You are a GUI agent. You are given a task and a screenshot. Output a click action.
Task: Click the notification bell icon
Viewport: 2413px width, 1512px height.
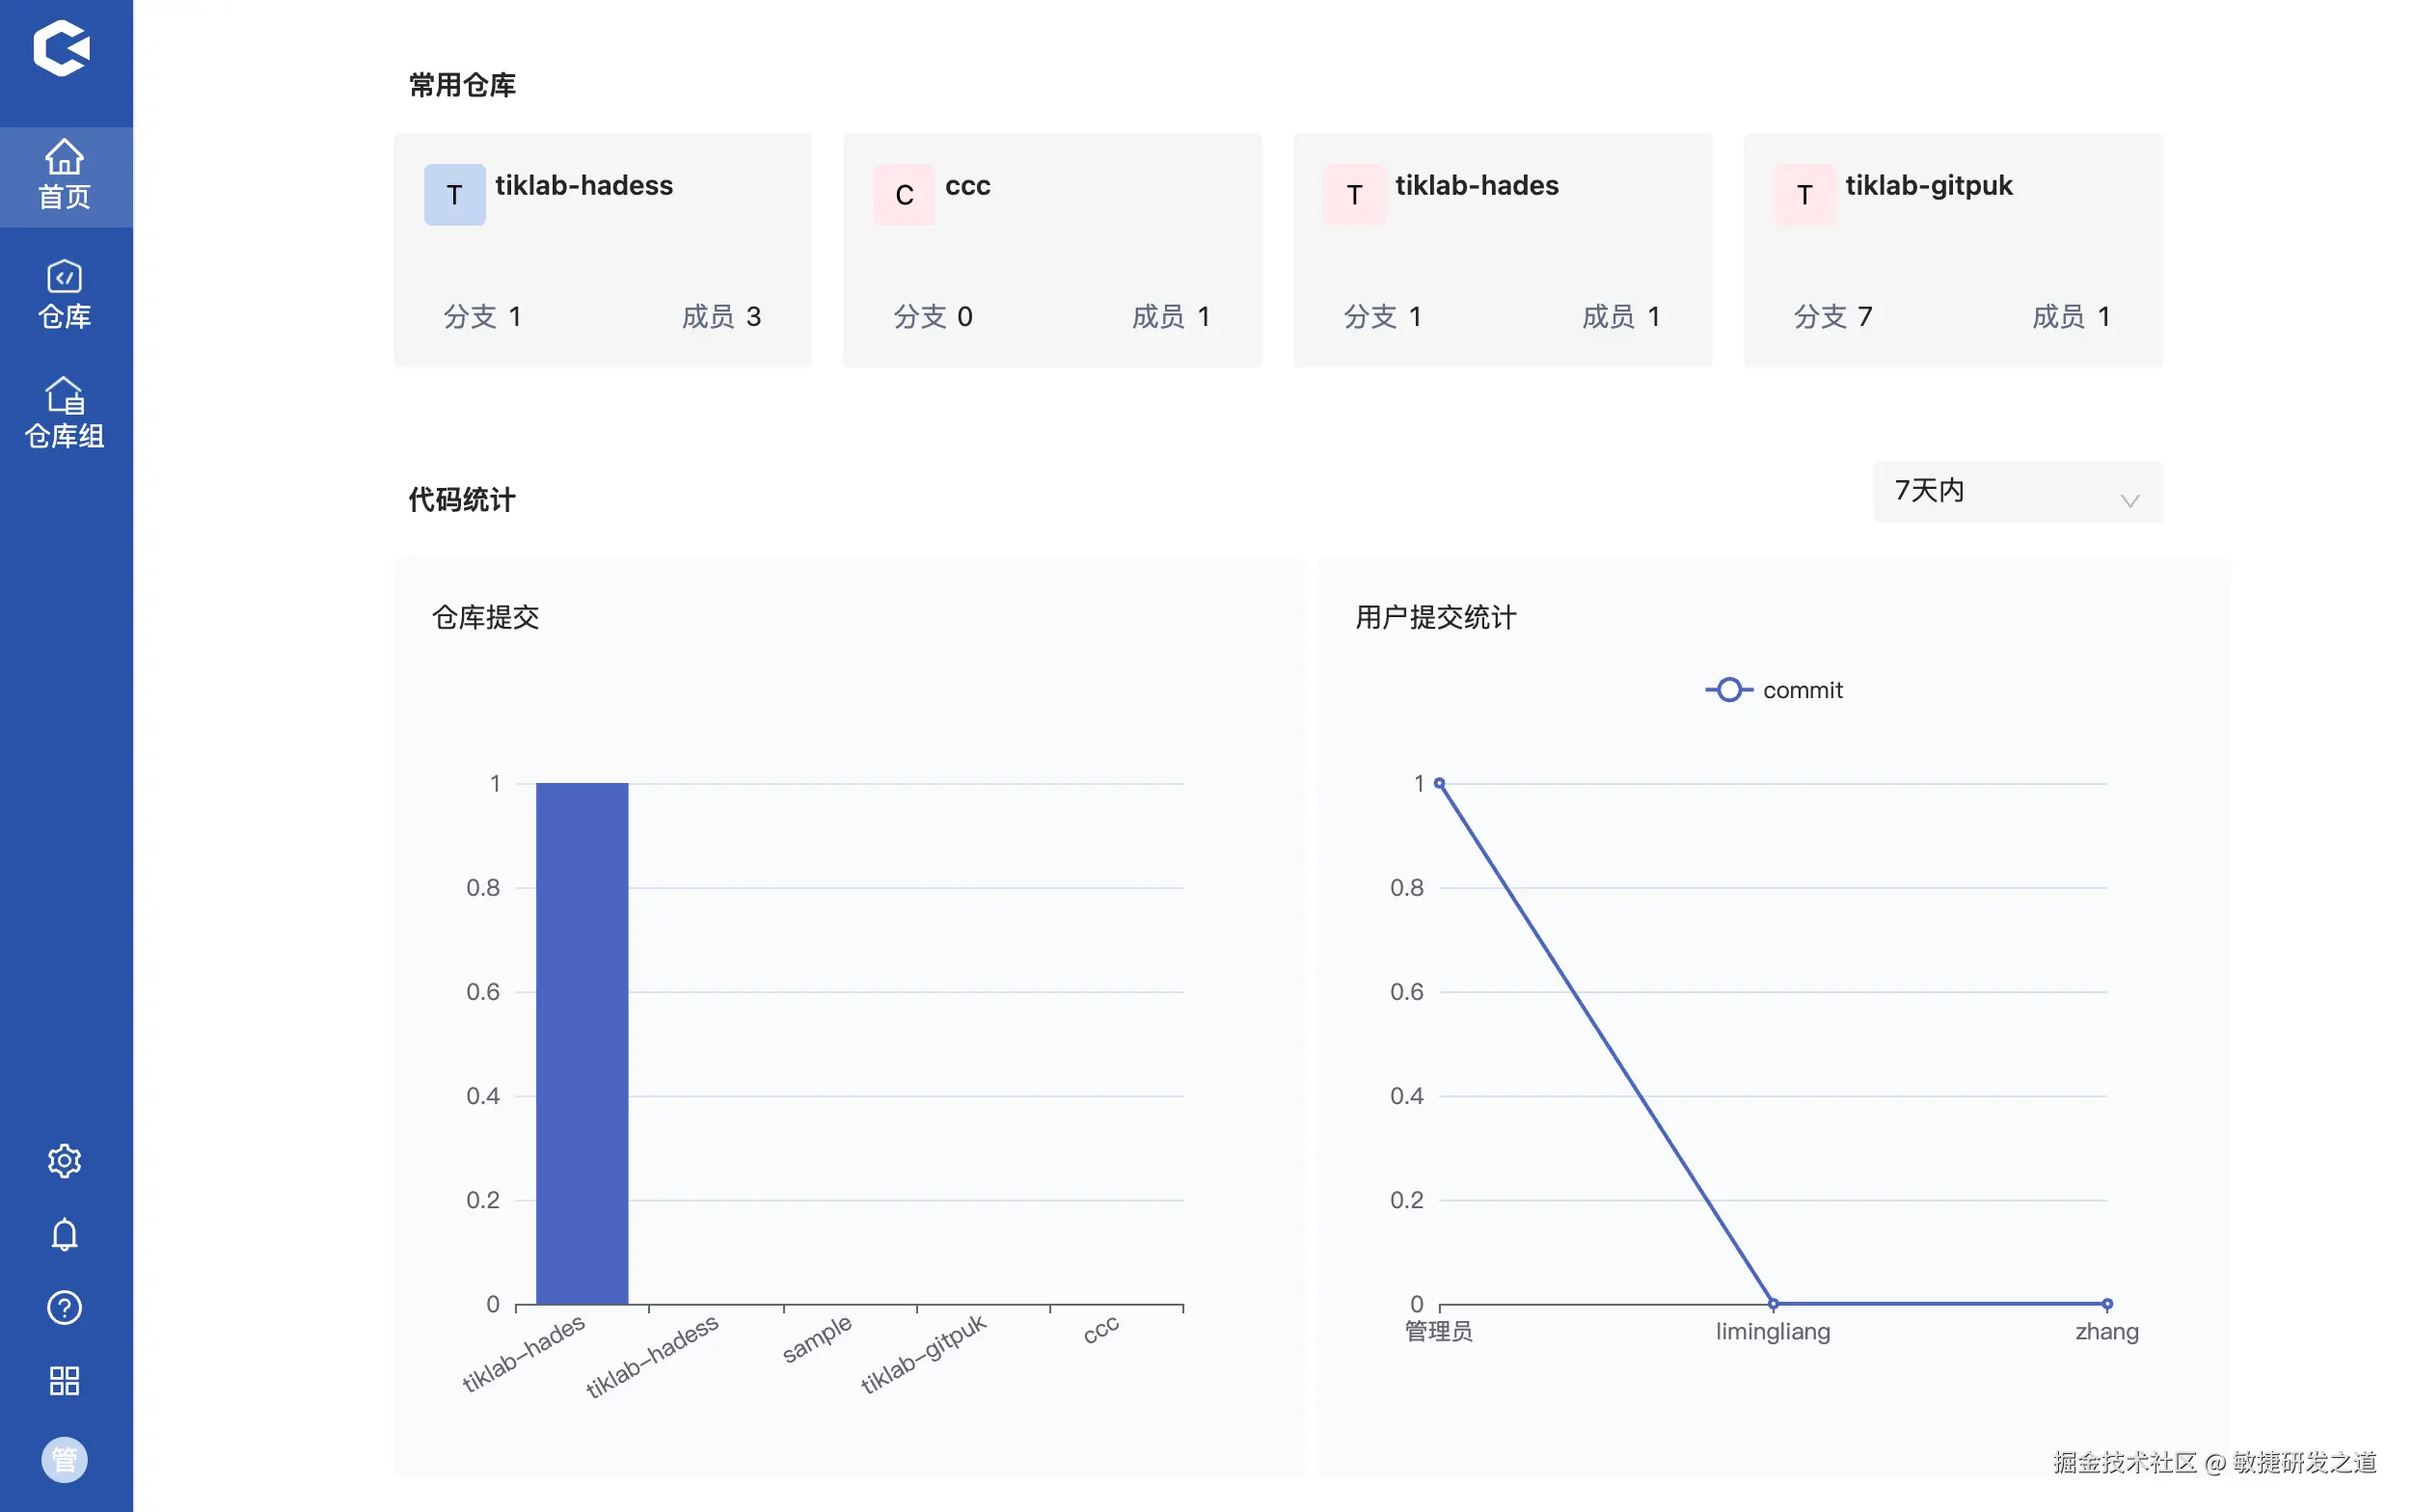[65, 1235]
